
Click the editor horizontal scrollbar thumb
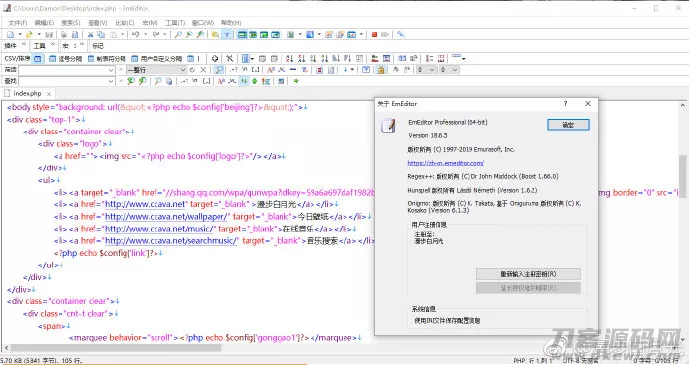116,348
